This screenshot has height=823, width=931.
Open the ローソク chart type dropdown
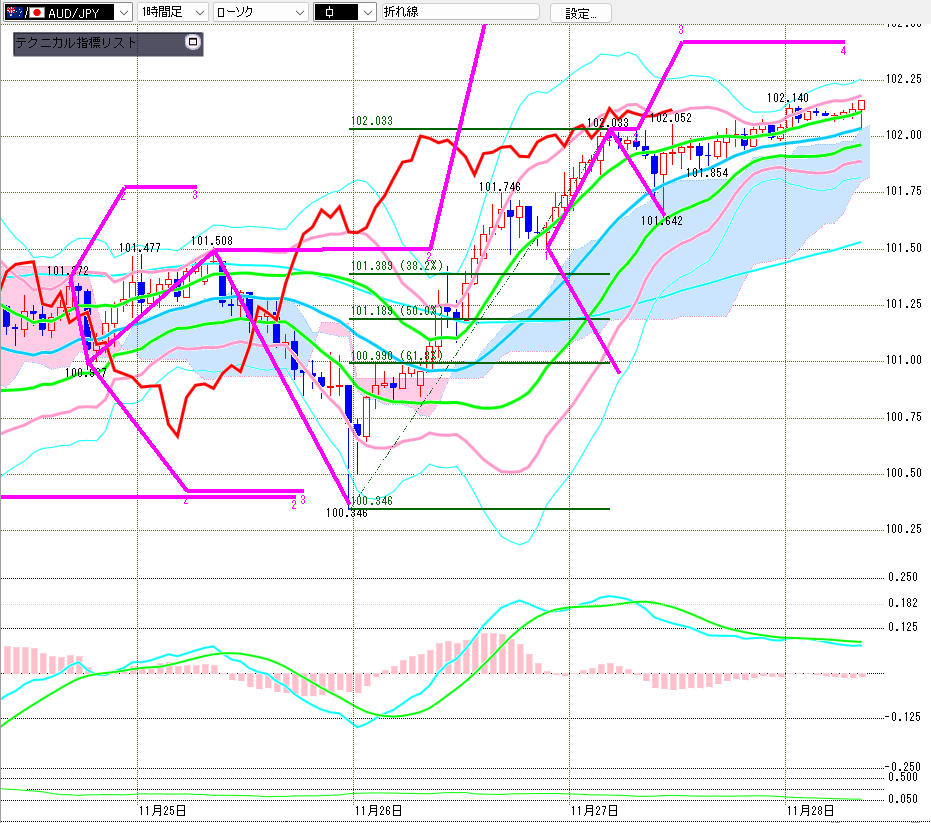[x=298, y=12]
